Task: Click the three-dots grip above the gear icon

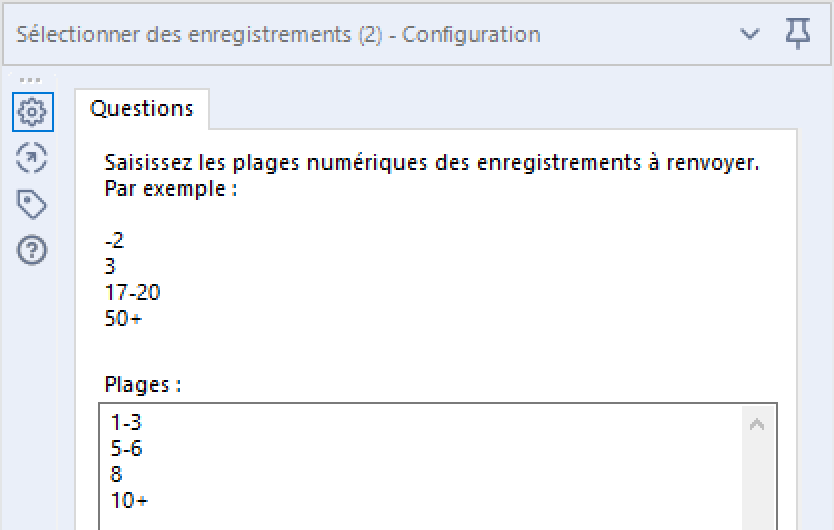Action: (30, 80)
